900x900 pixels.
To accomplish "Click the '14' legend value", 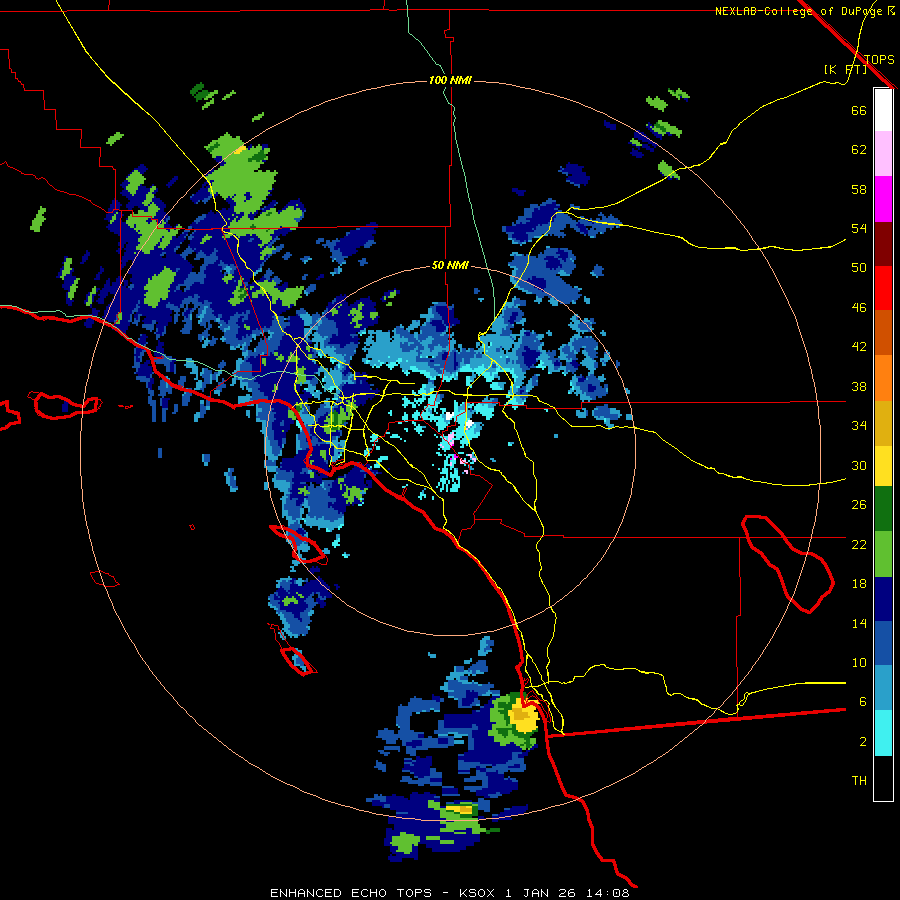I will [859, 623].
